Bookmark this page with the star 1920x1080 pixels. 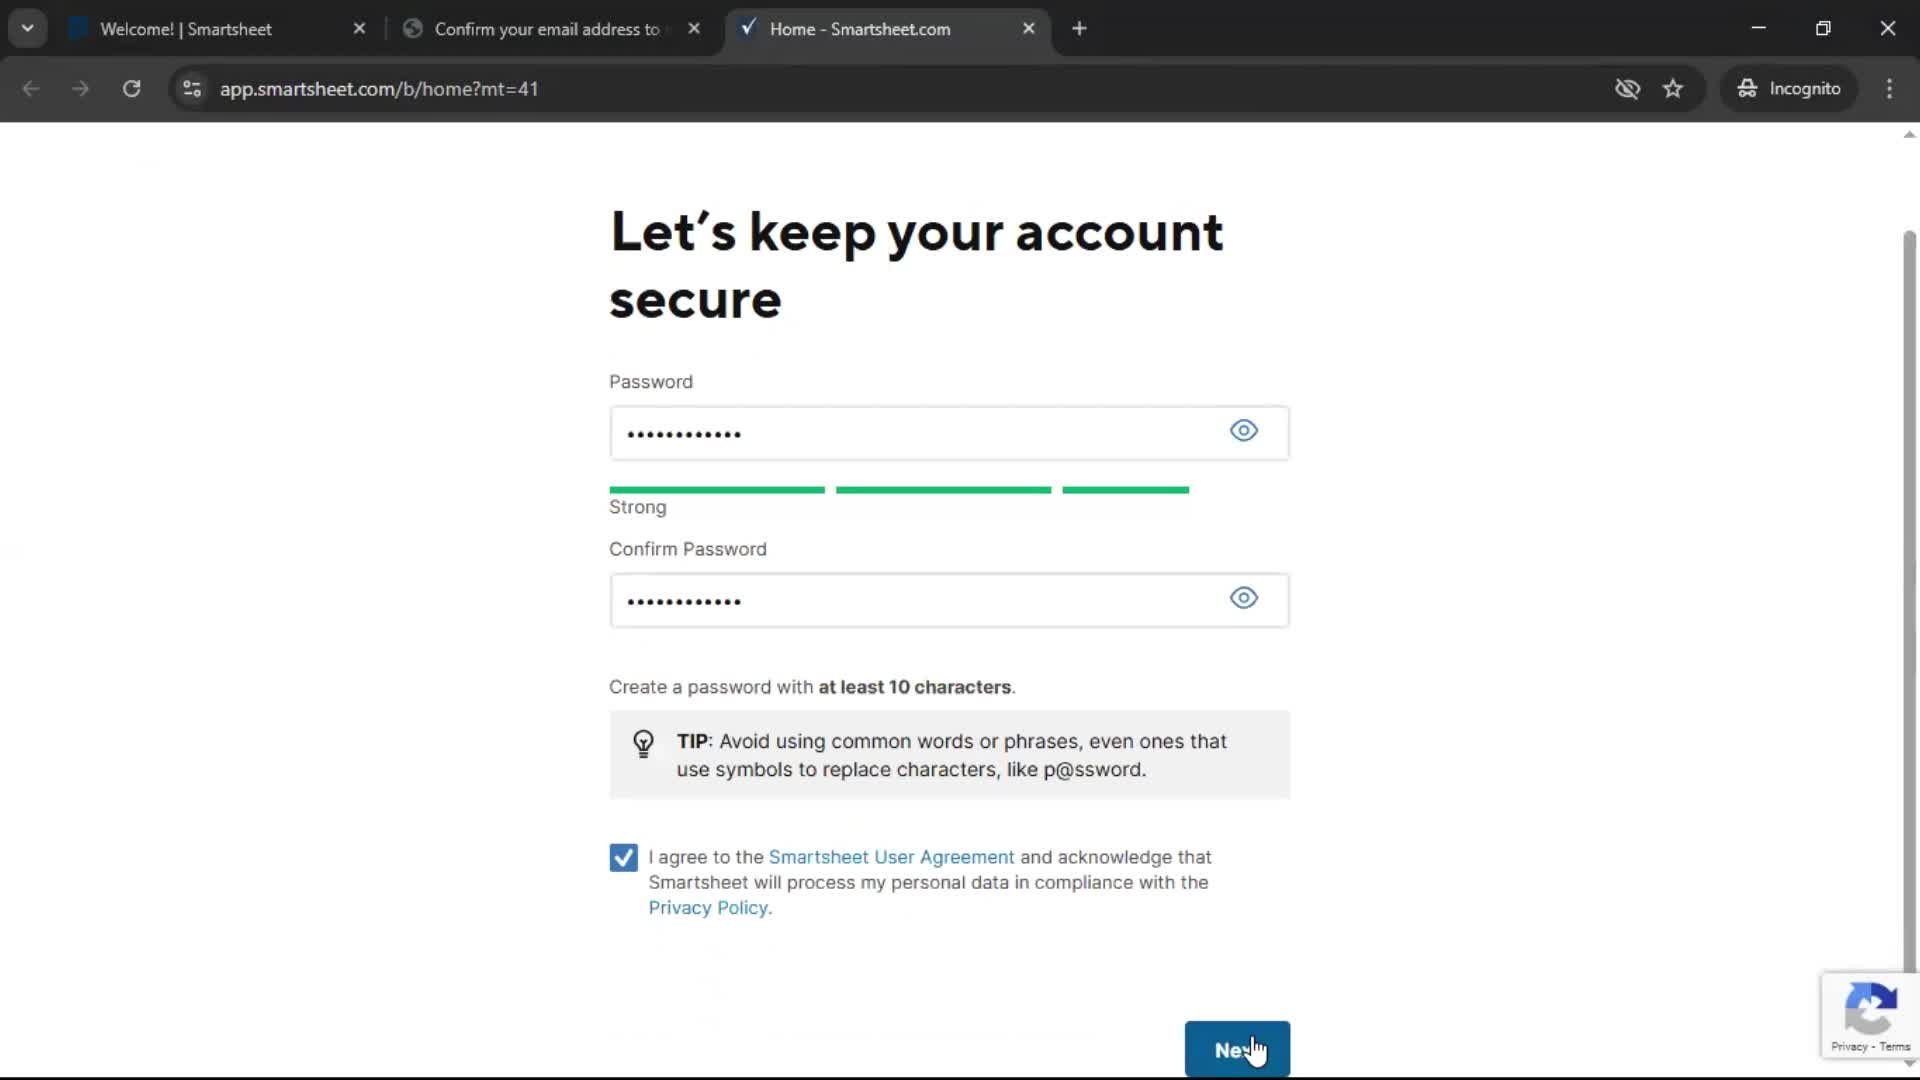pyautogui.click(x=1673, y=89)
